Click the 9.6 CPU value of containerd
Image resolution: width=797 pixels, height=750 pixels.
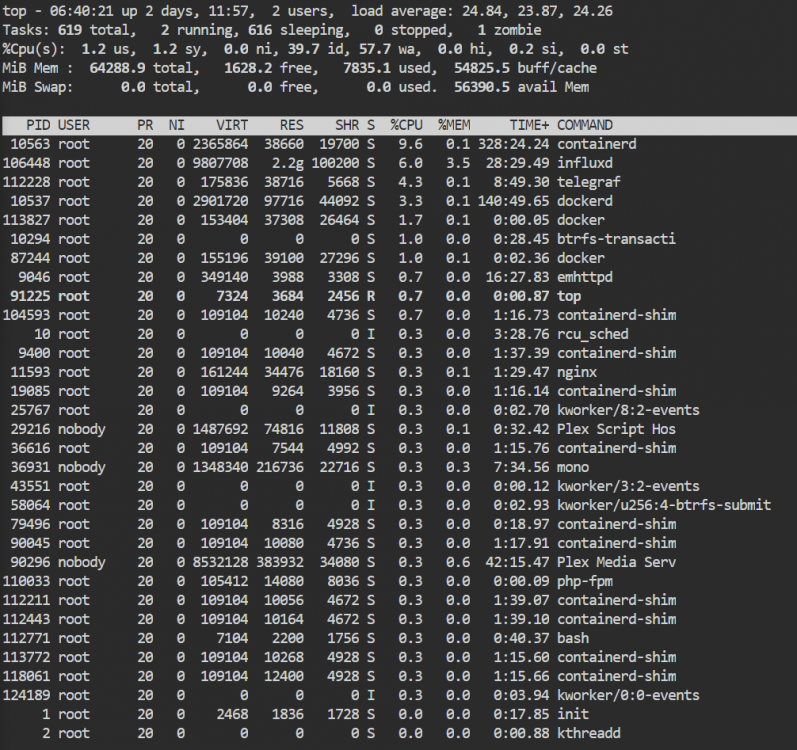[x=410, y=144]
